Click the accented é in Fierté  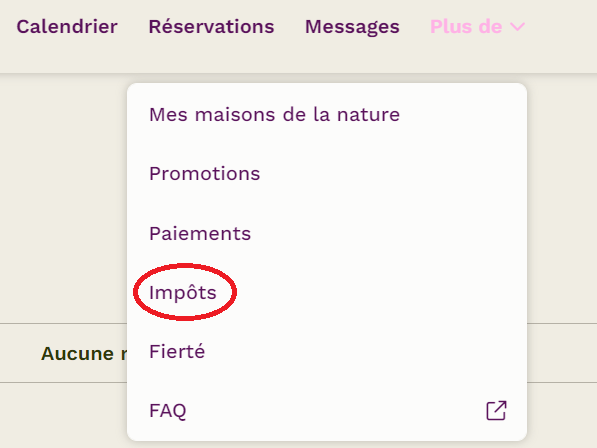pos(199,351)
